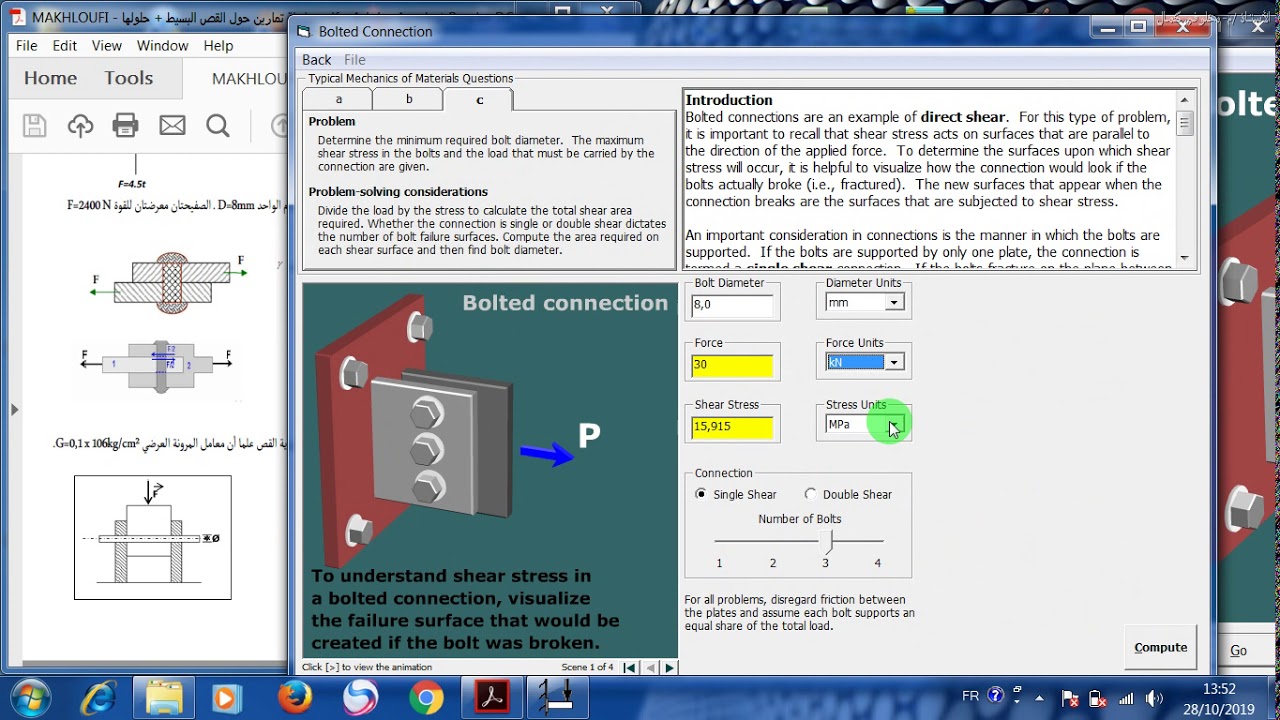This screenshot has height=720, width=1280.
Task: Click the battery status tray icon
Action: (x=1097, y=698)
